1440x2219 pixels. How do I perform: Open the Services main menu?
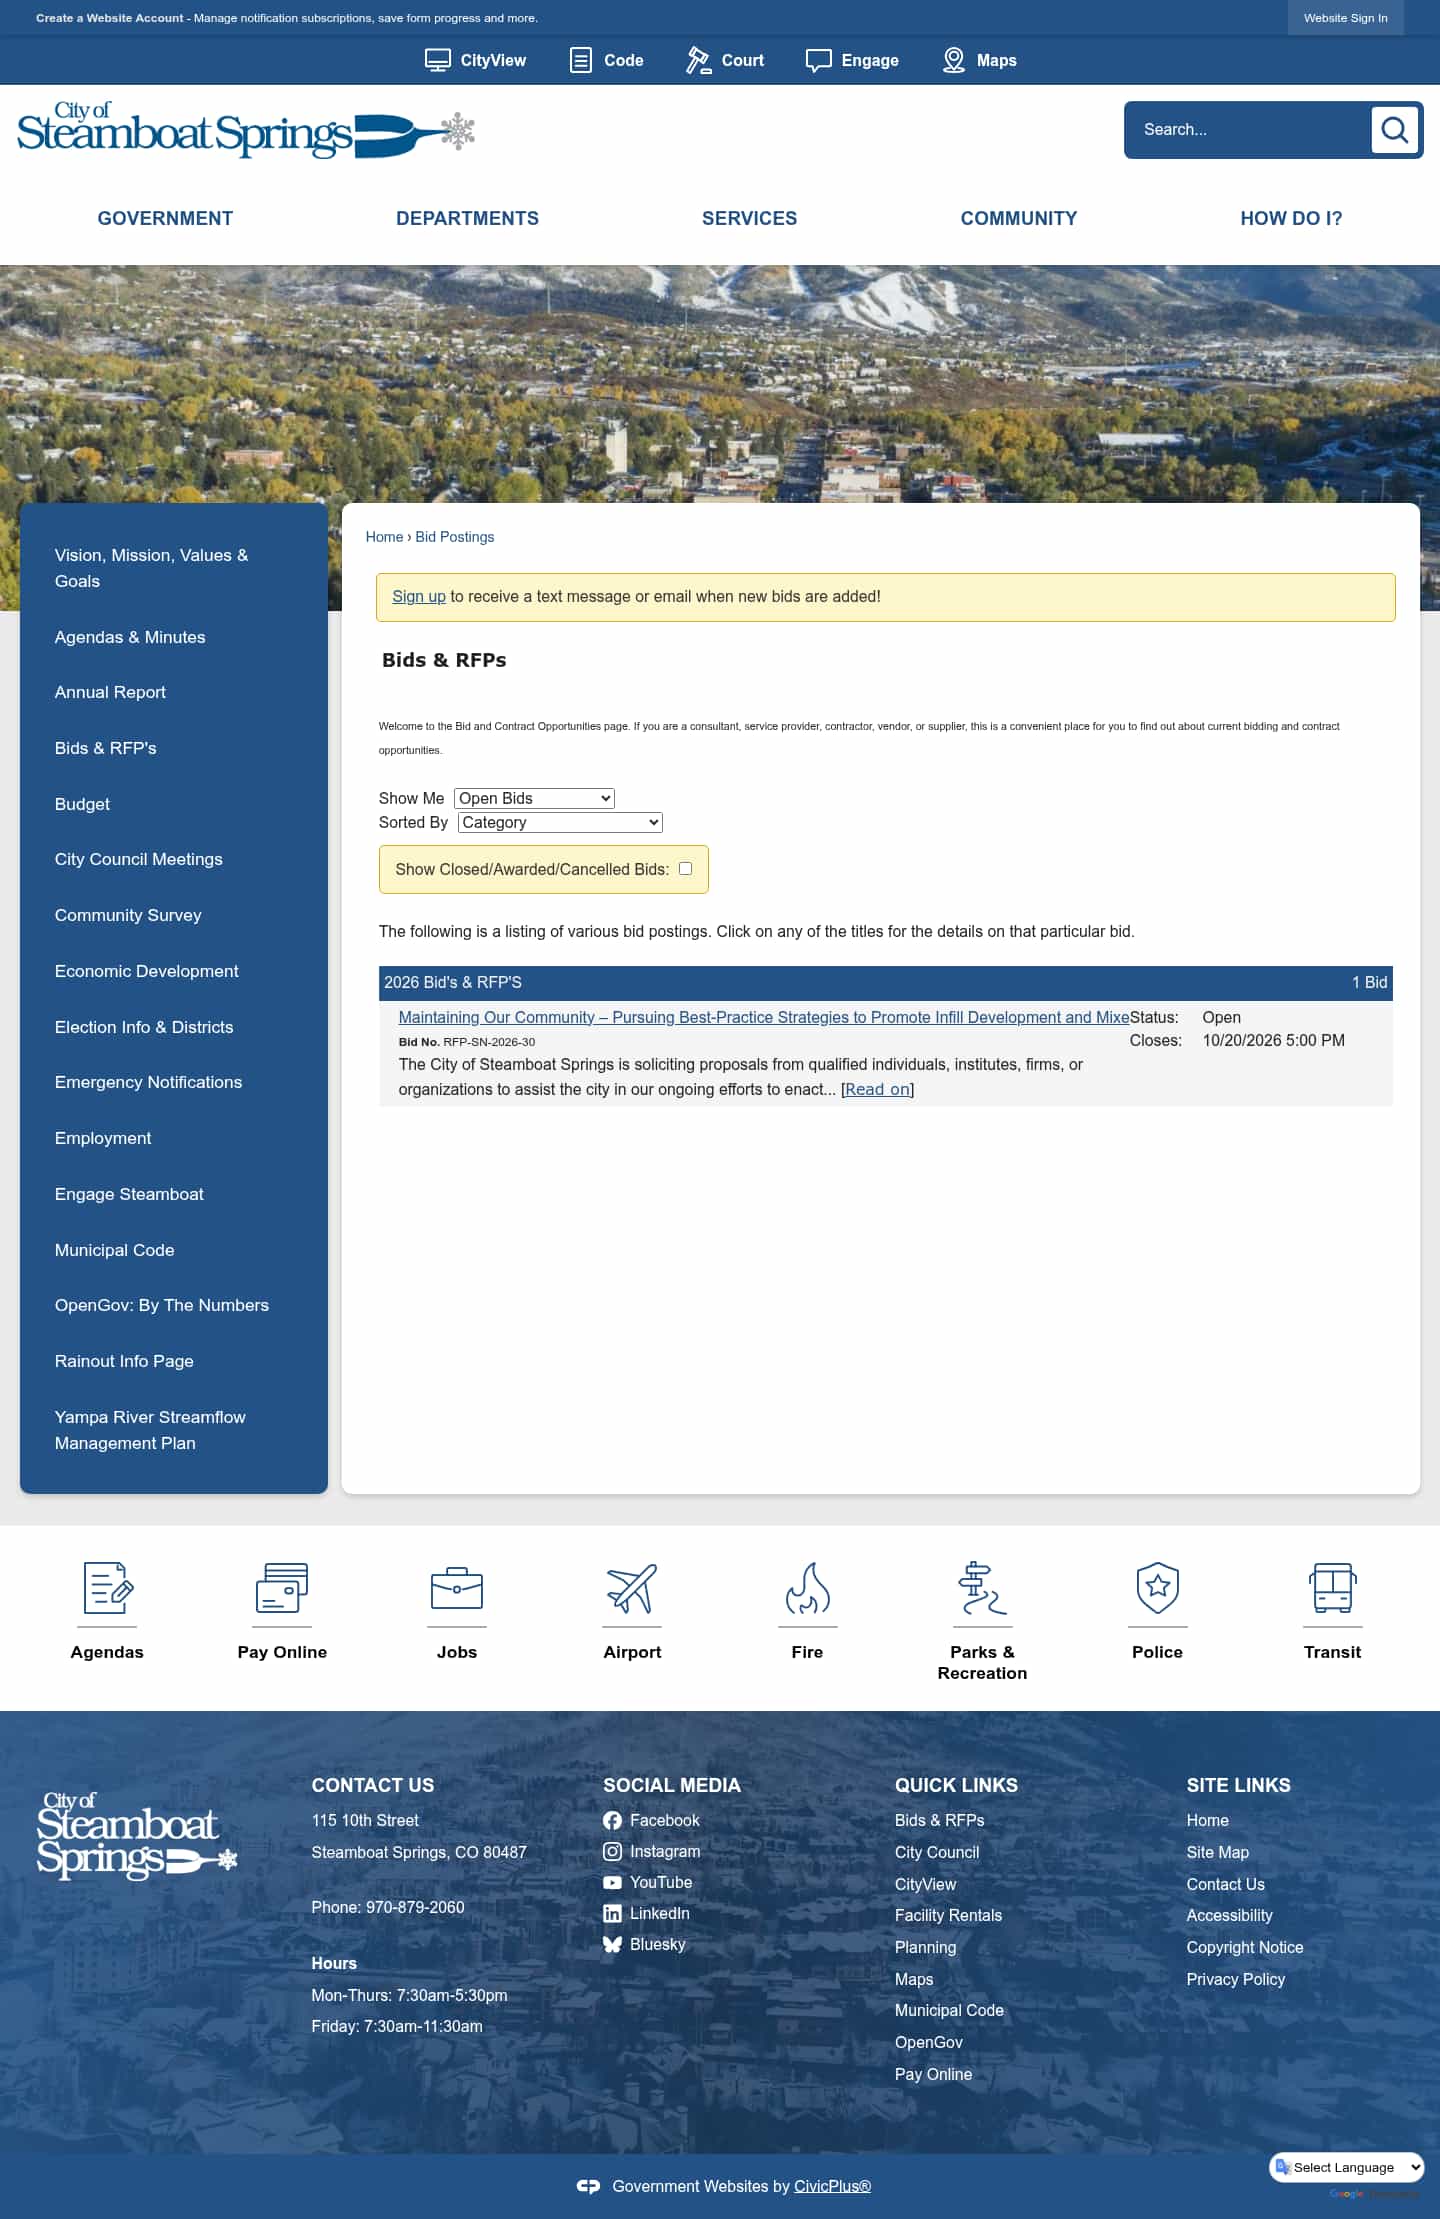pyautogui.click(x=750, y=218)
